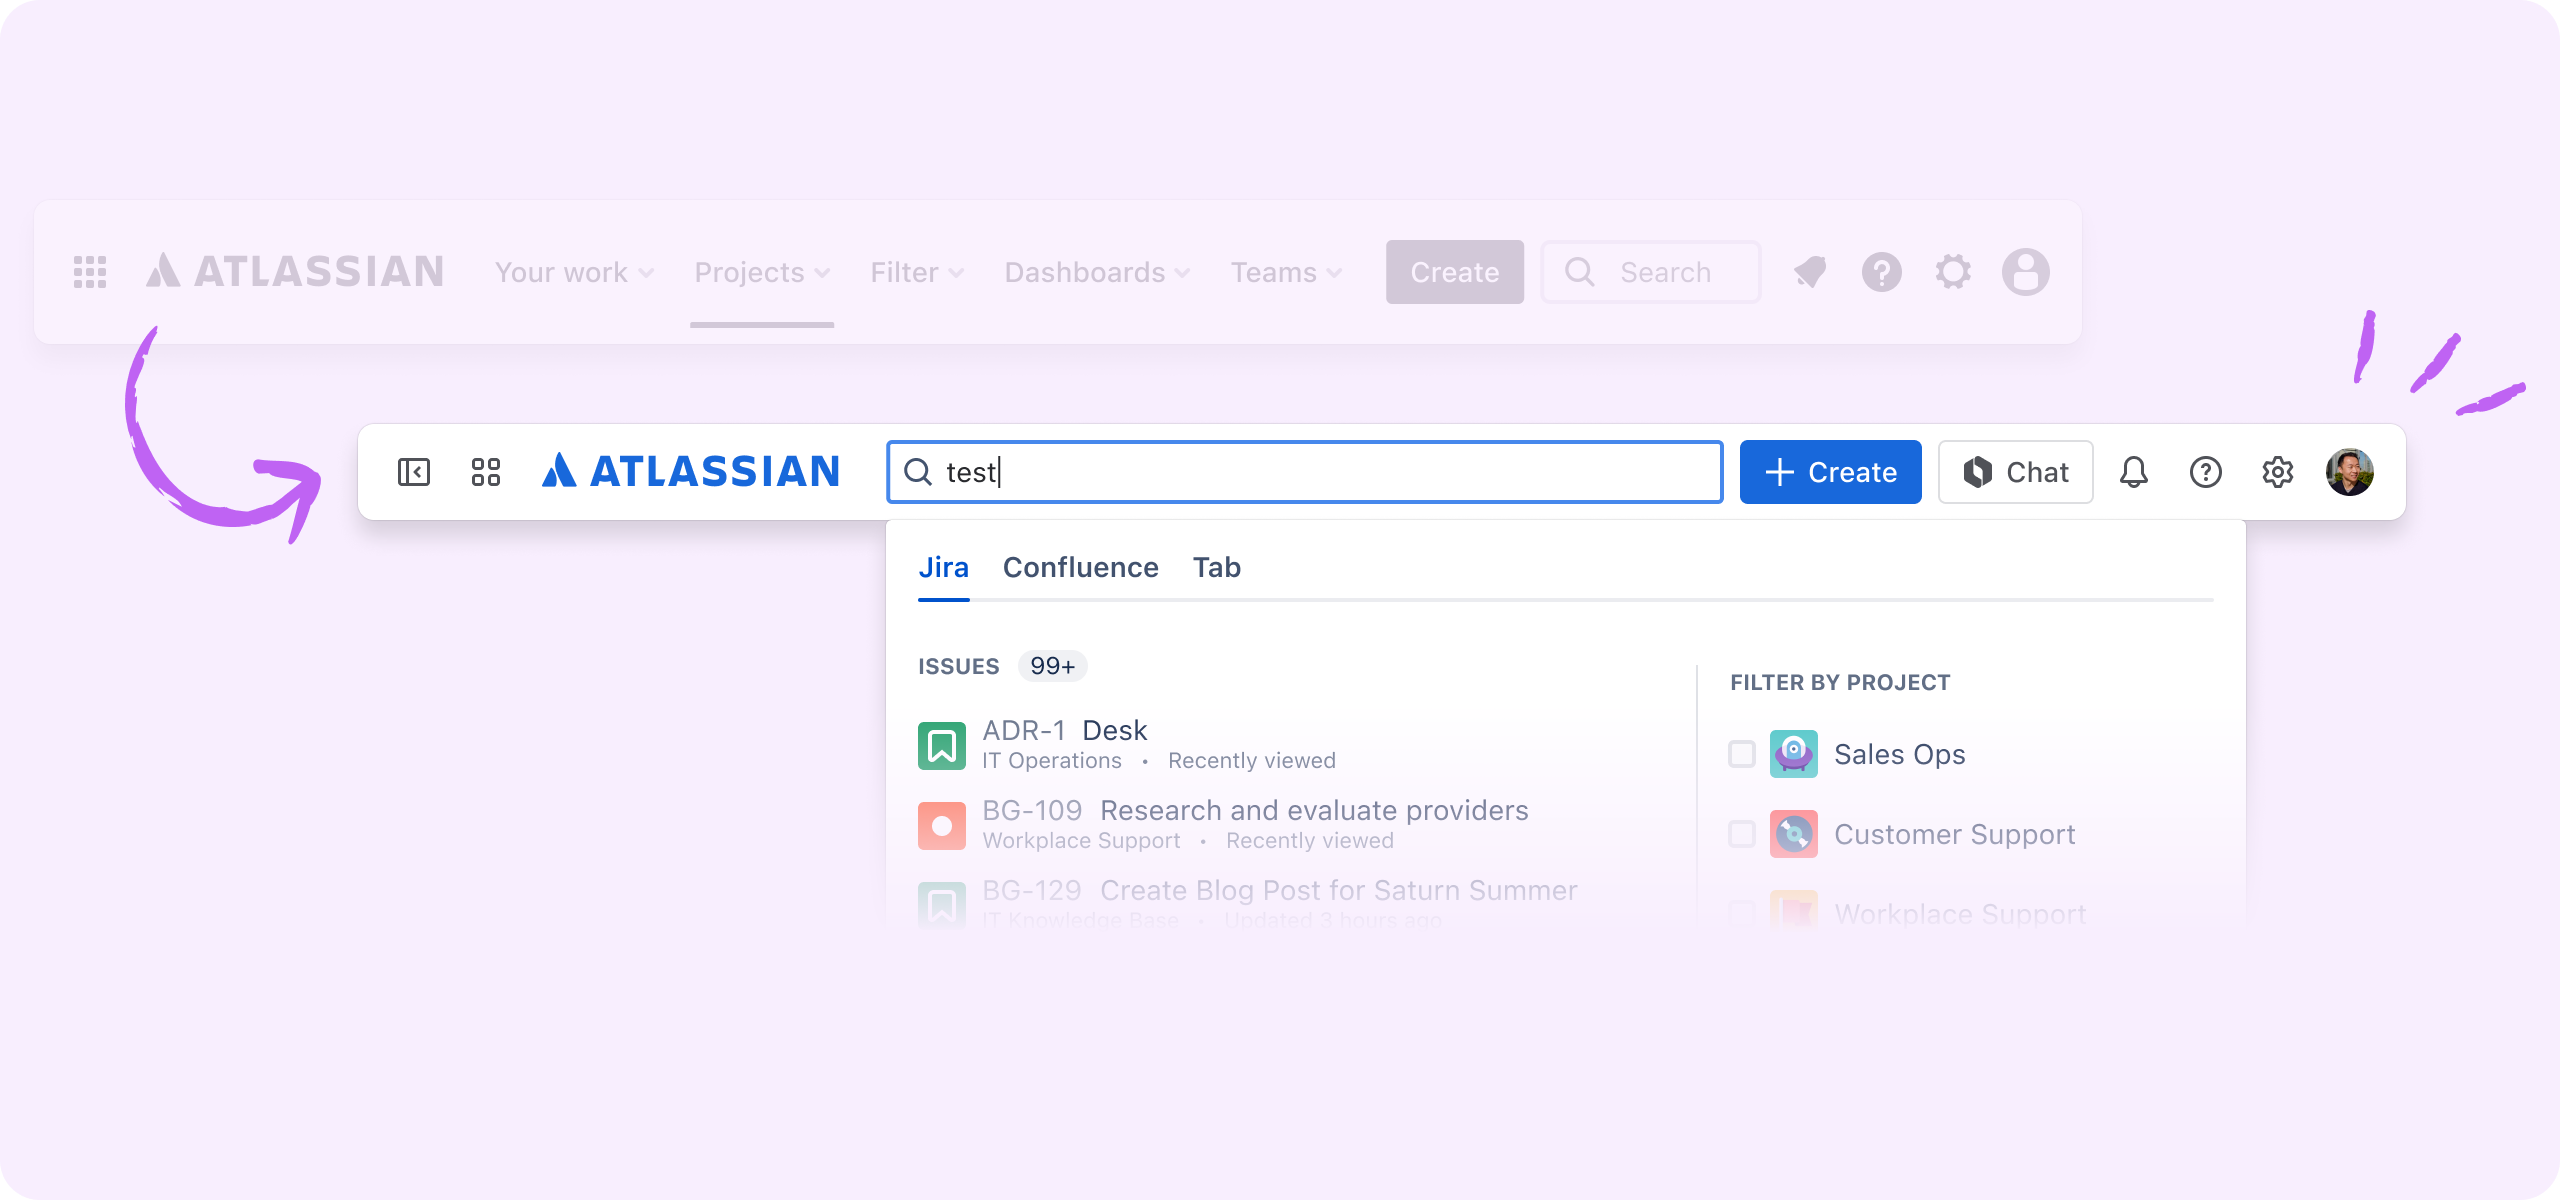Open the notifications bell

2133,471
